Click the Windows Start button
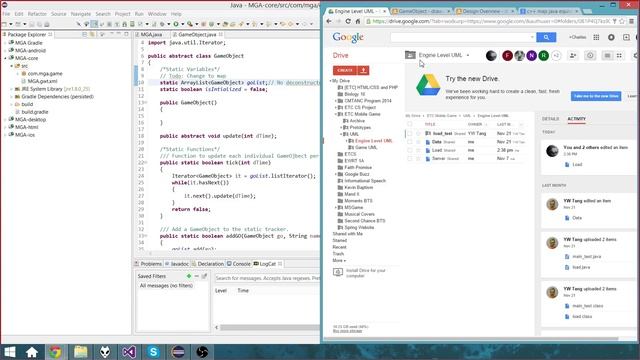This screenshot has width=640, height=360. 9,351
